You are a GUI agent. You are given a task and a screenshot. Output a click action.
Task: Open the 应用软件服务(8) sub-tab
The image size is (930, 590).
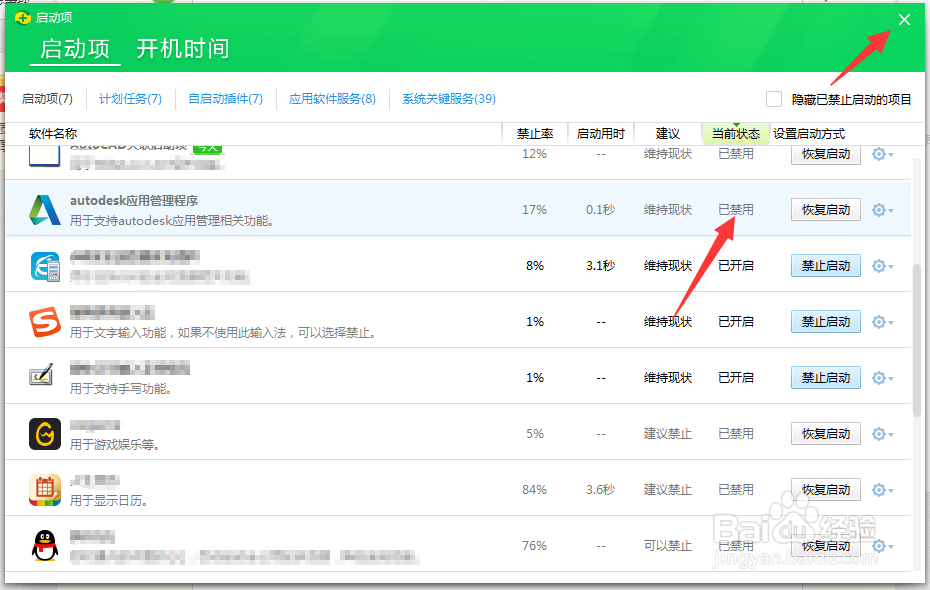[x=332, y=98]
